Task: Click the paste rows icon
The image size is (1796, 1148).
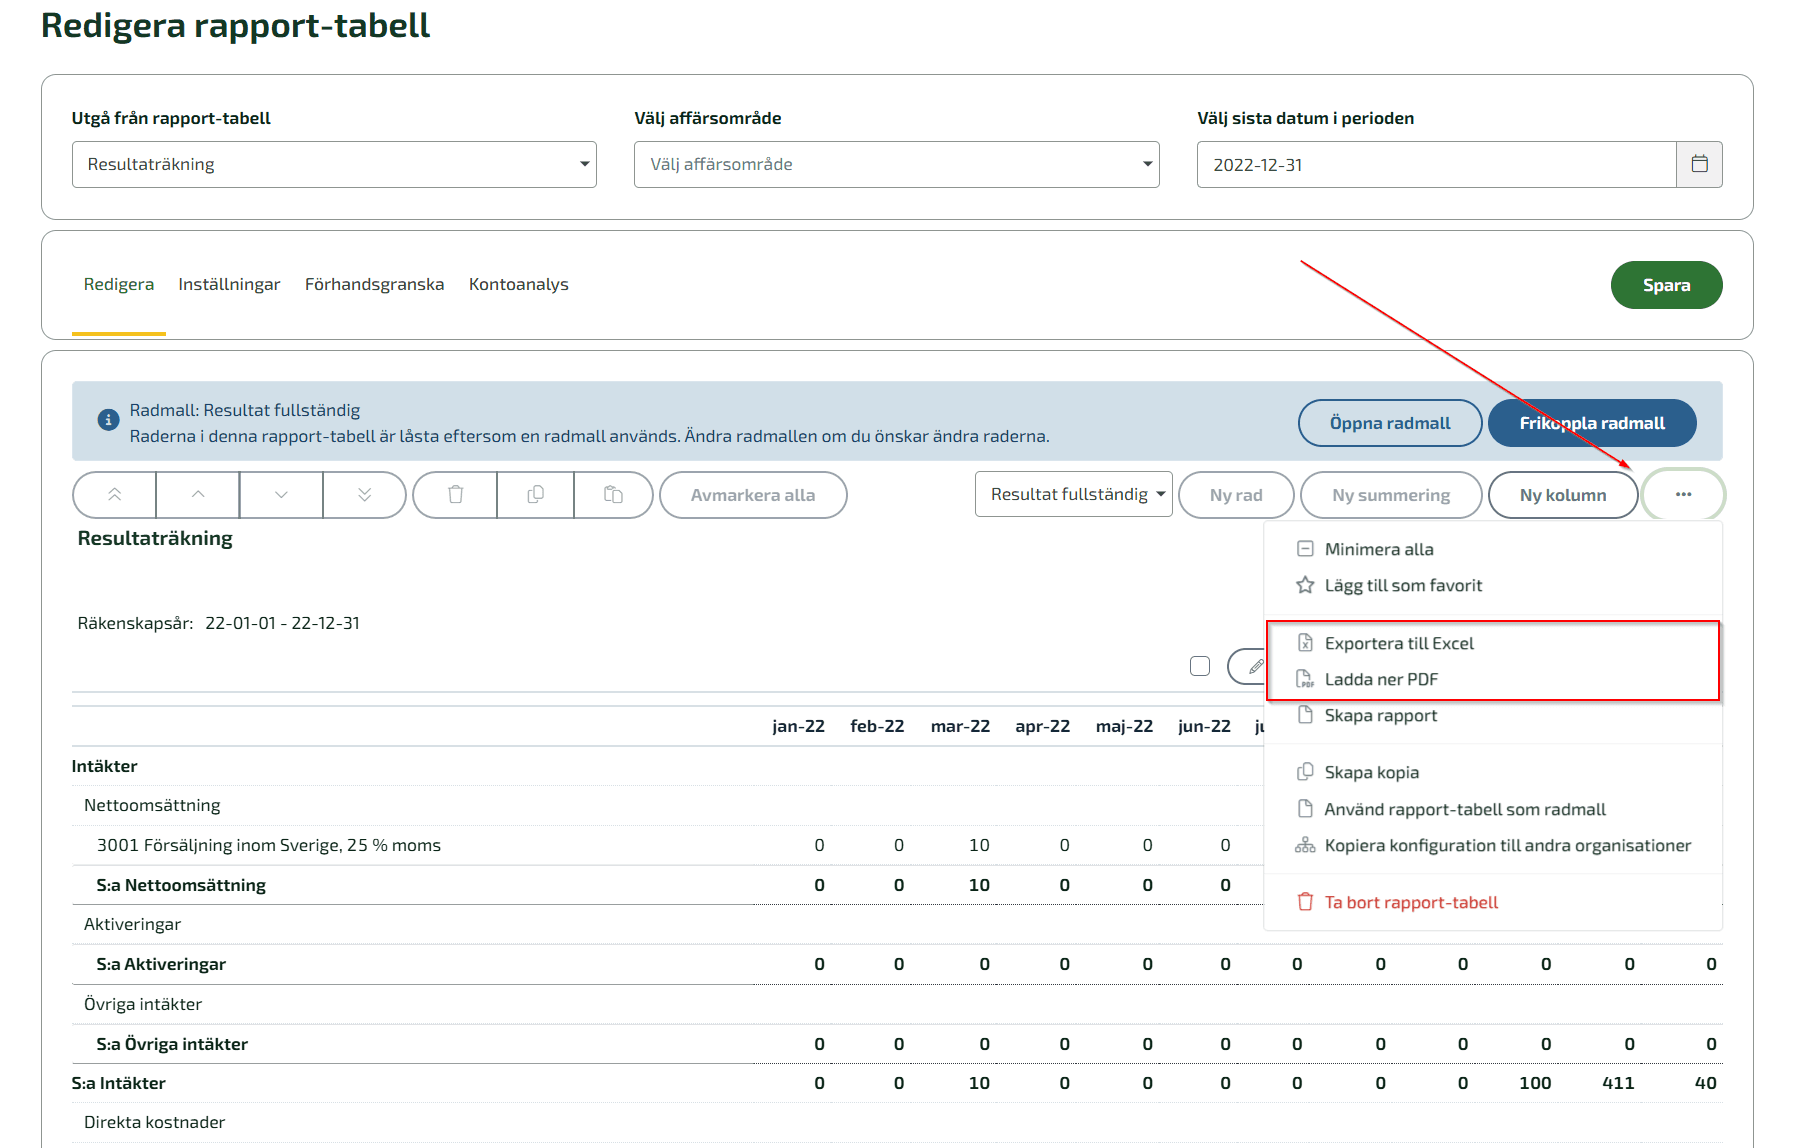Action: pyautogui.click(x=613, y=495)
